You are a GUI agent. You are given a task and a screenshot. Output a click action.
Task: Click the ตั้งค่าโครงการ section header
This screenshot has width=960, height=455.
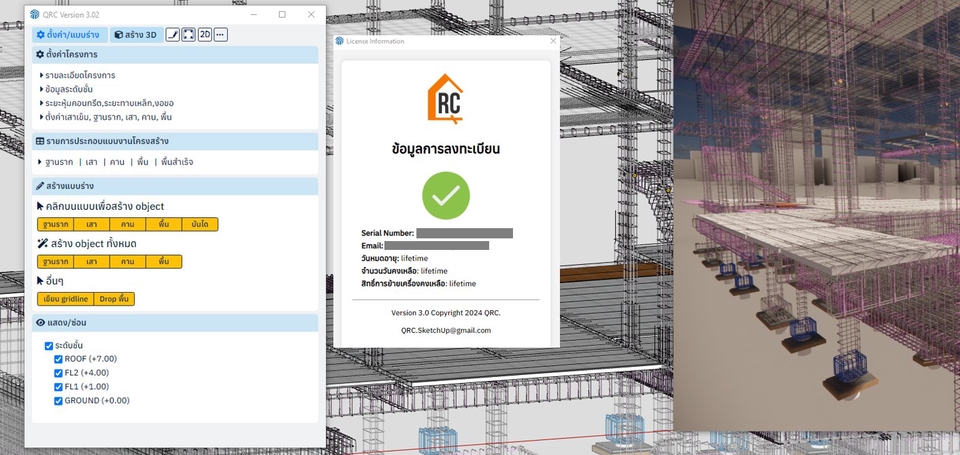pos(175,55)
